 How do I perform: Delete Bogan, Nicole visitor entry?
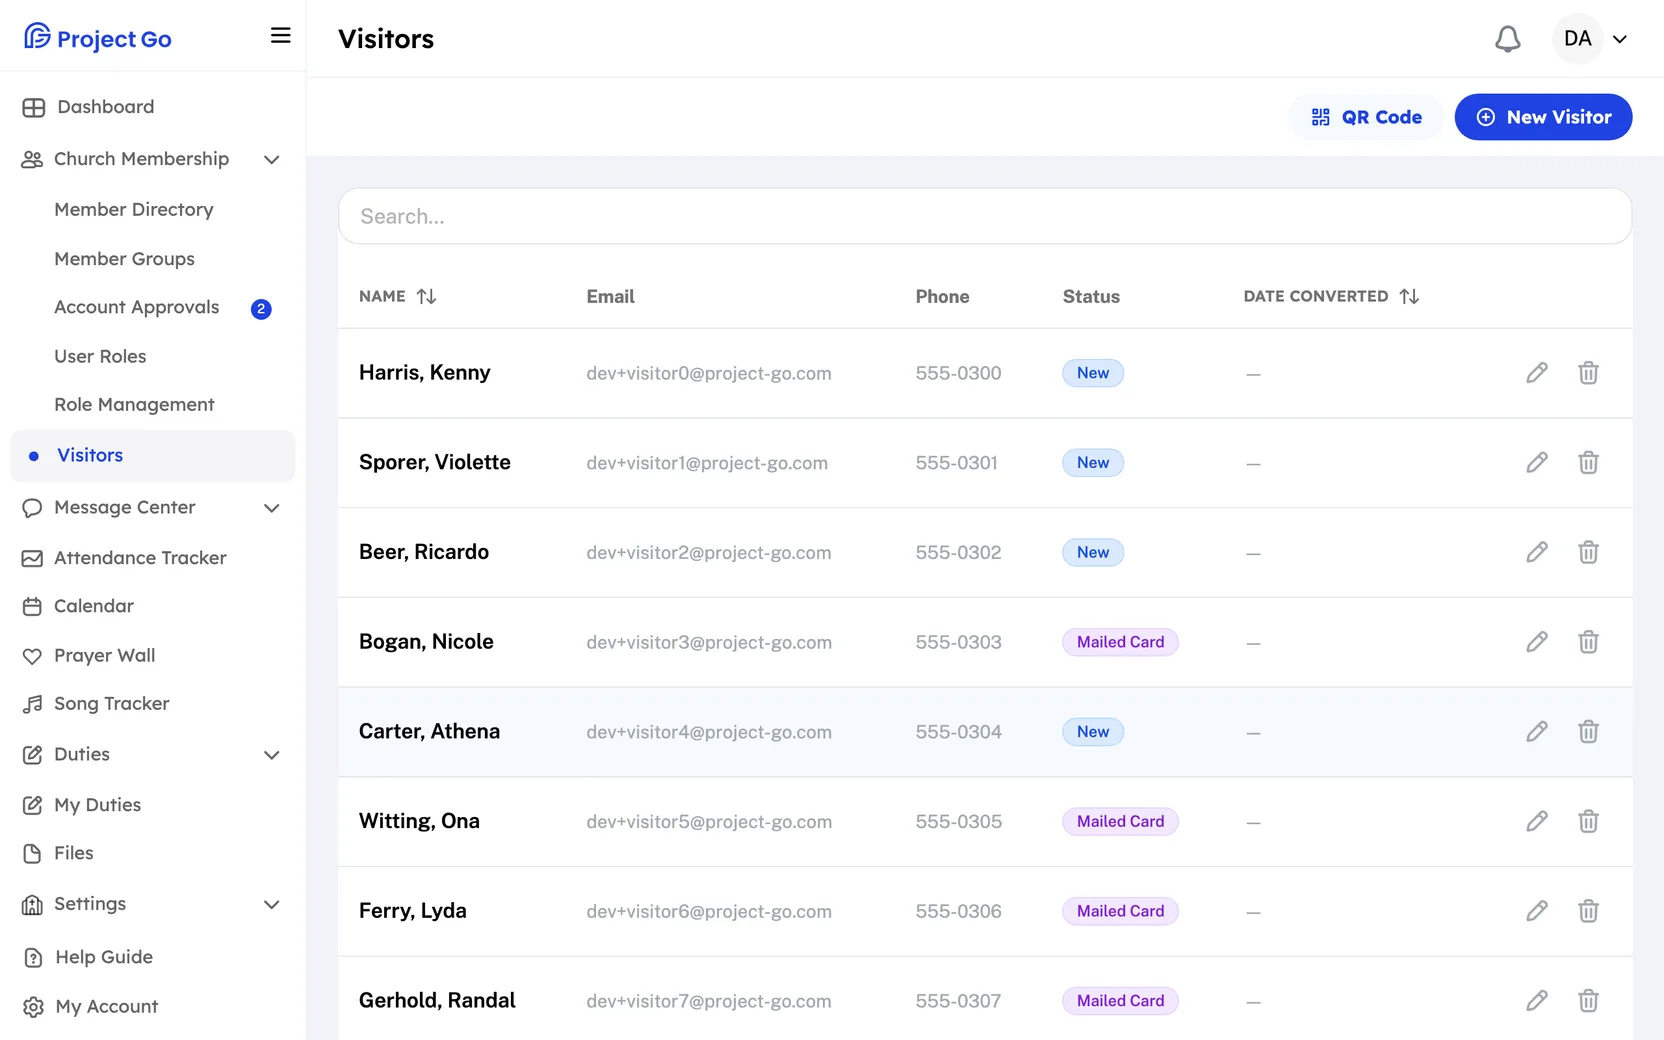click(x=1588, y=642)
